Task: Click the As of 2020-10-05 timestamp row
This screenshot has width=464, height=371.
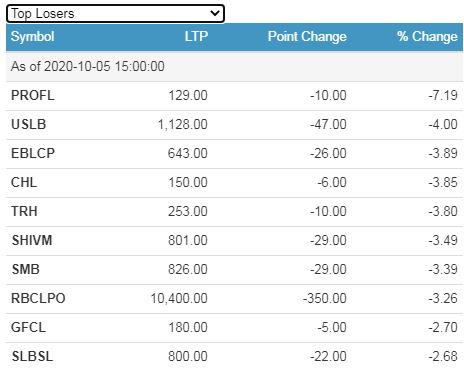Action: coord(234,66)
